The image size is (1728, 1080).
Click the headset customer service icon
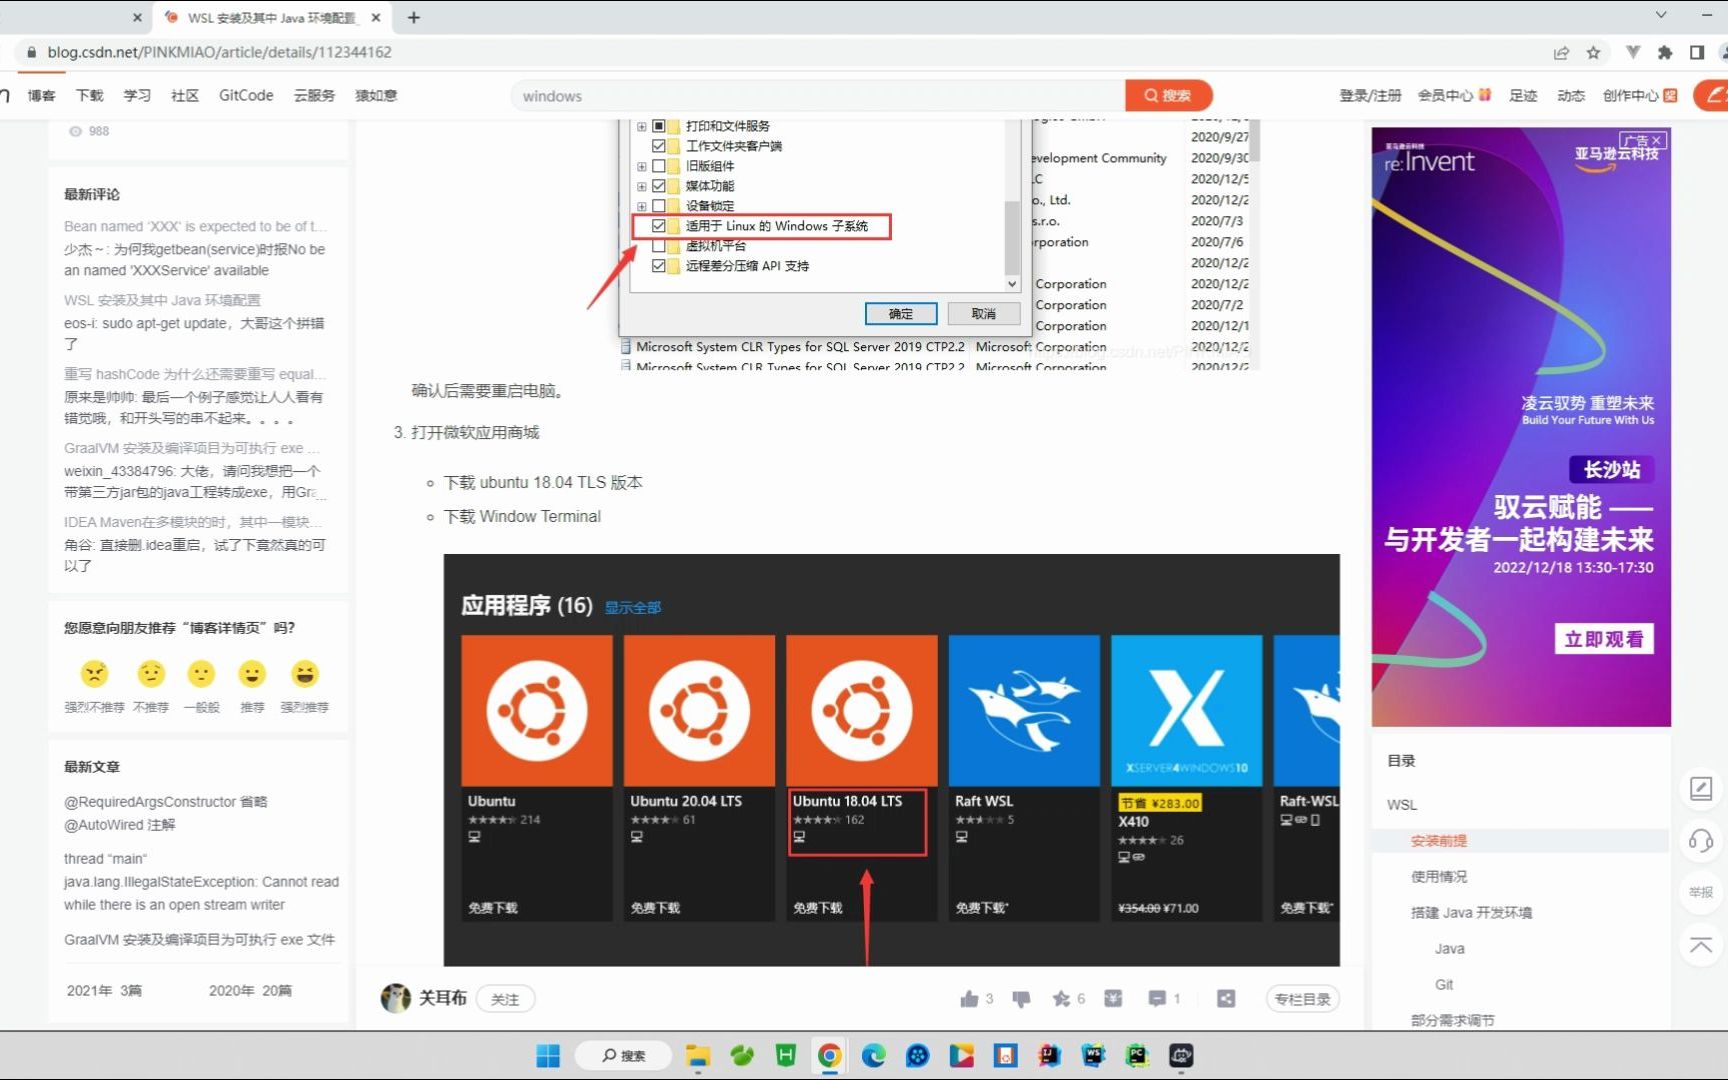(1701, 840)
